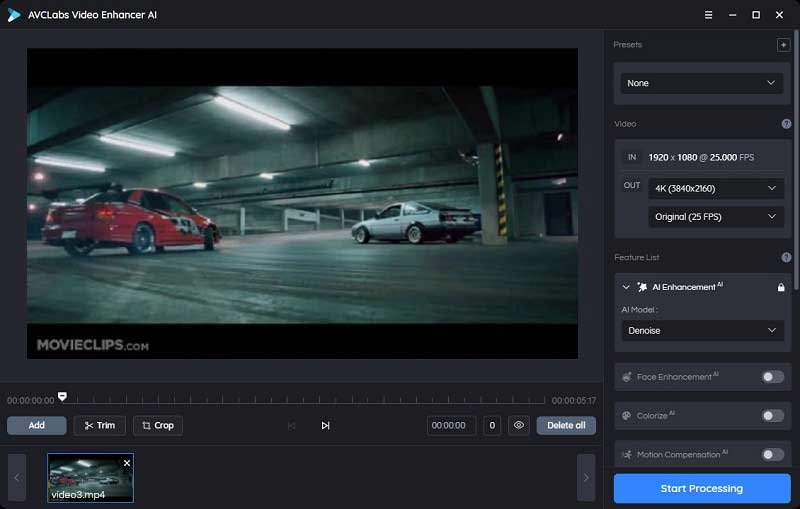The height and width of the screenshot is (509, 800).
Task: Open the hamburger menu in title bar
Action: coord(708,15)
